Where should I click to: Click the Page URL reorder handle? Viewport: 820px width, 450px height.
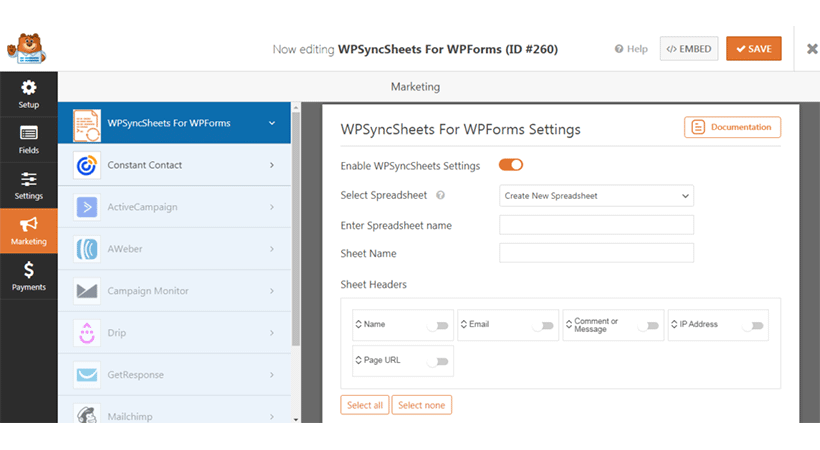click(358, 360)
